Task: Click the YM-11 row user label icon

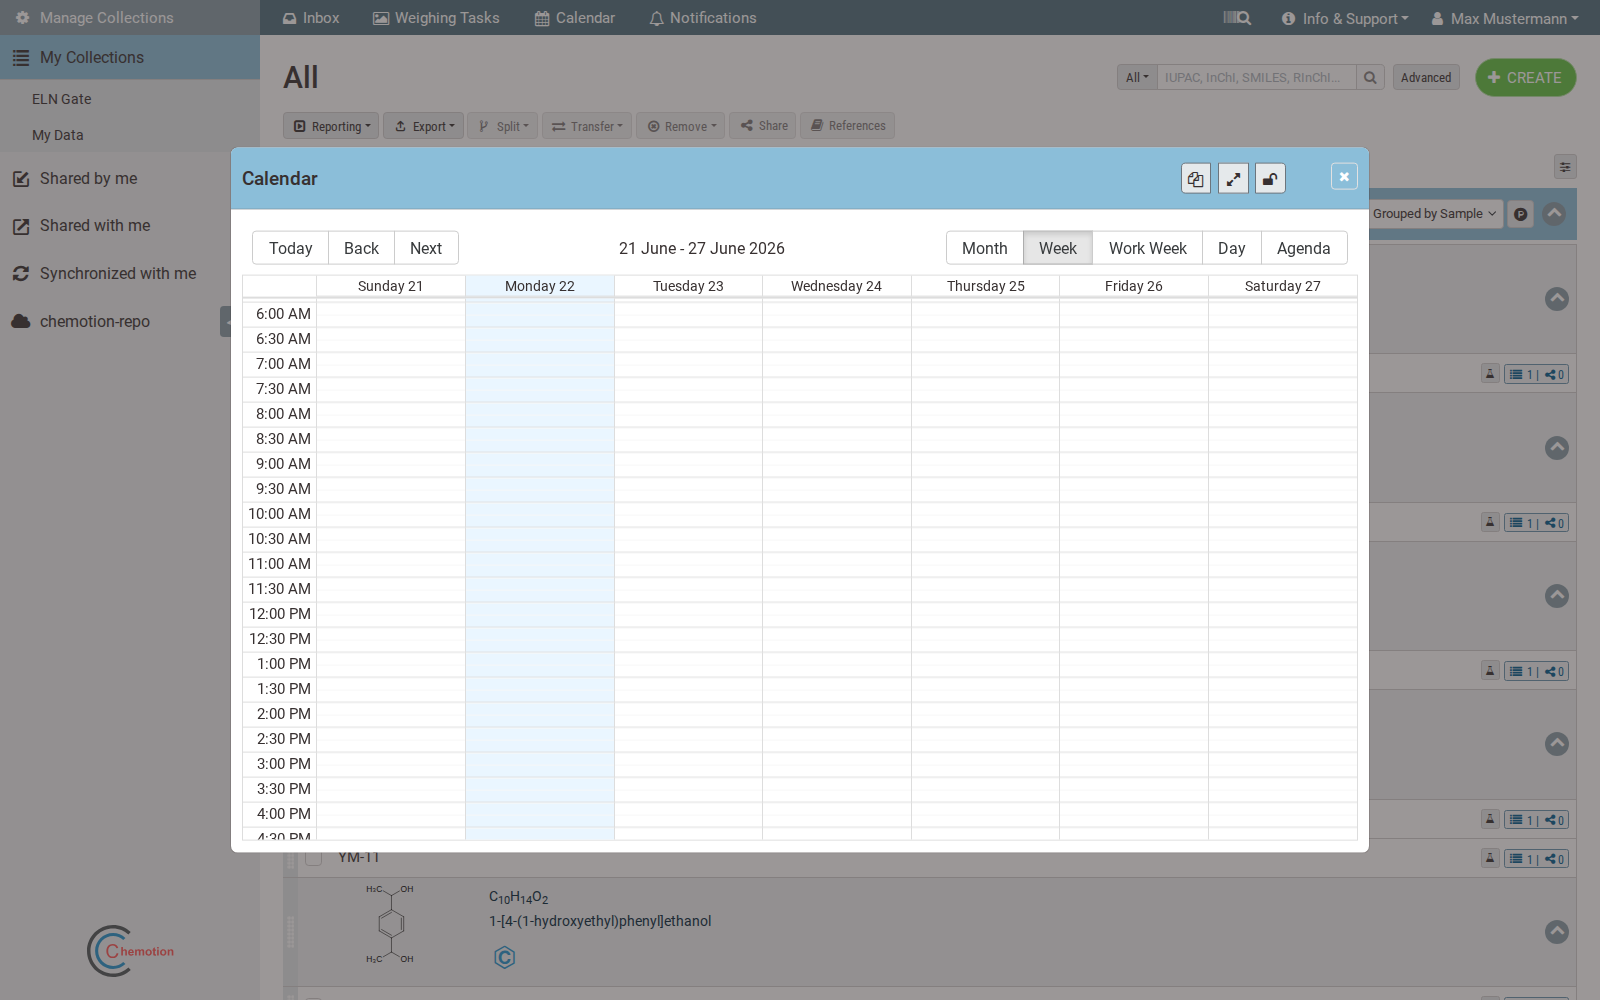Action: pyautogui.click(x=1490, y=858)
